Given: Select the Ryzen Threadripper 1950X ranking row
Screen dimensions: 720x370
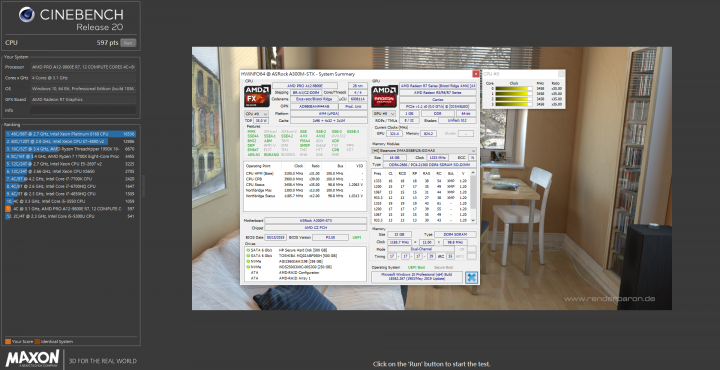Looking at the screenshot, I should tap(70, 149).
